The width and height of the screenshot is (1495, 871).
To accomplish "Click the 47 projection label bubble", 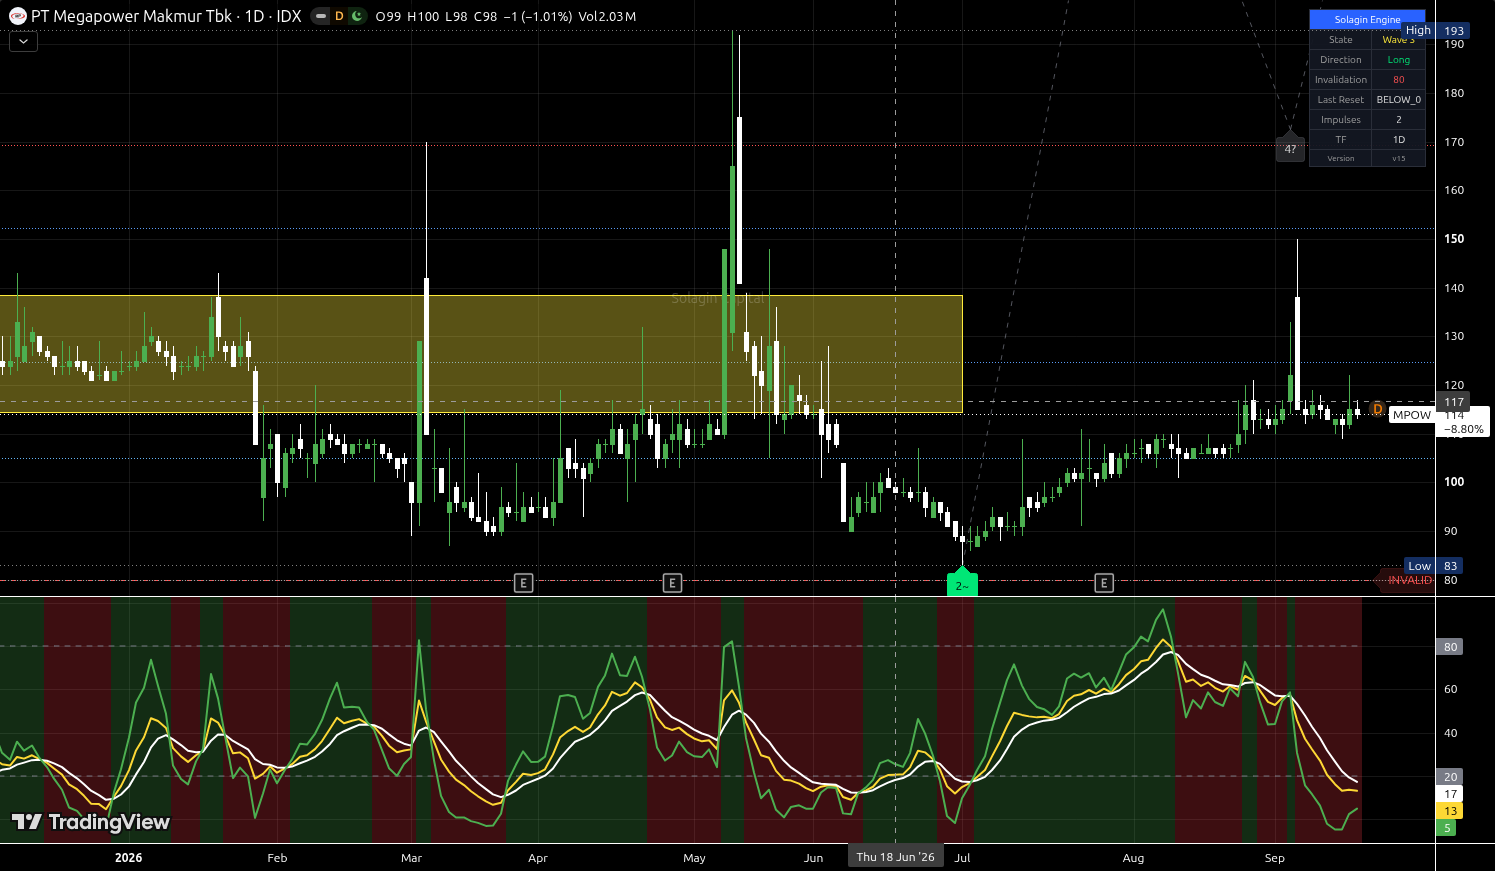I will [1290, 149].
